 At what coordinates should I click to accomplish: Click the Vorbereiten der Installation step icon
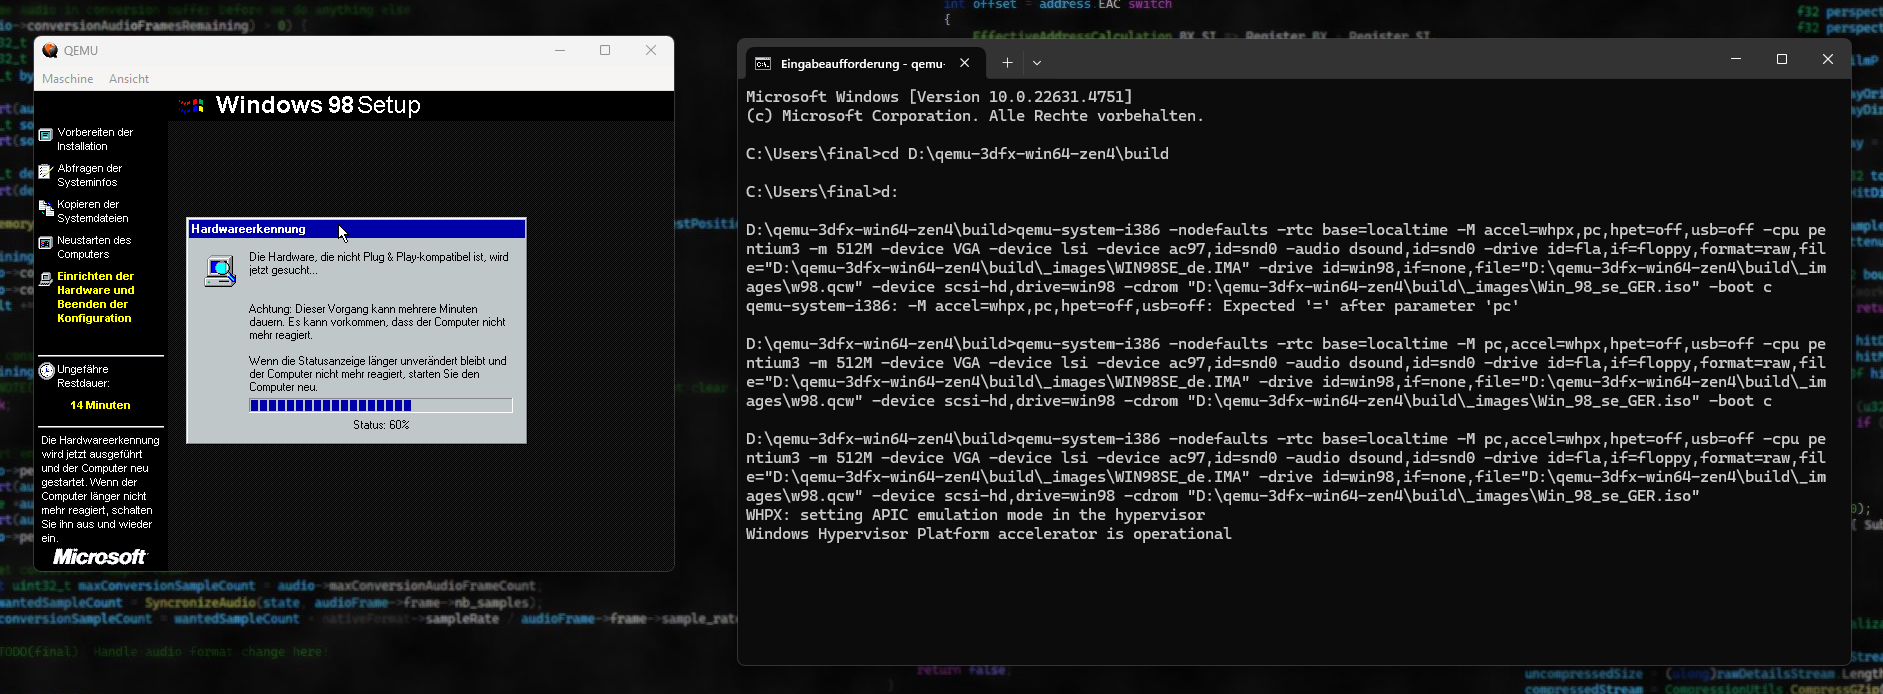click(x=45, y=135)
